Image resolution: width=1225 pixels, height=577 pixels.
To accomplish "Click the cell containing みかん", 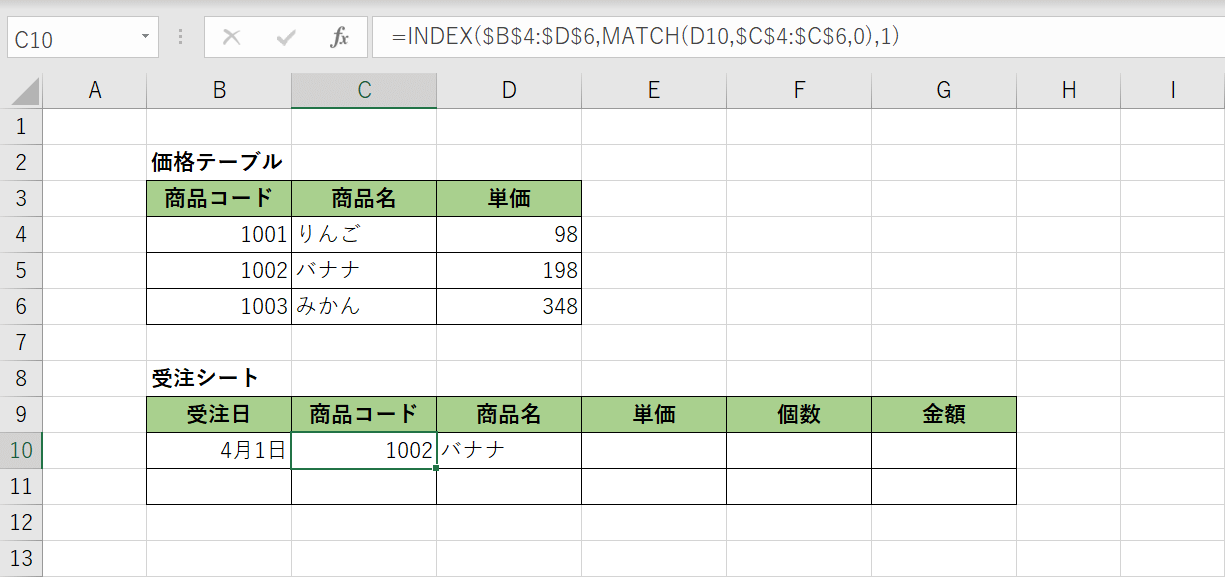I will point(364,307).
